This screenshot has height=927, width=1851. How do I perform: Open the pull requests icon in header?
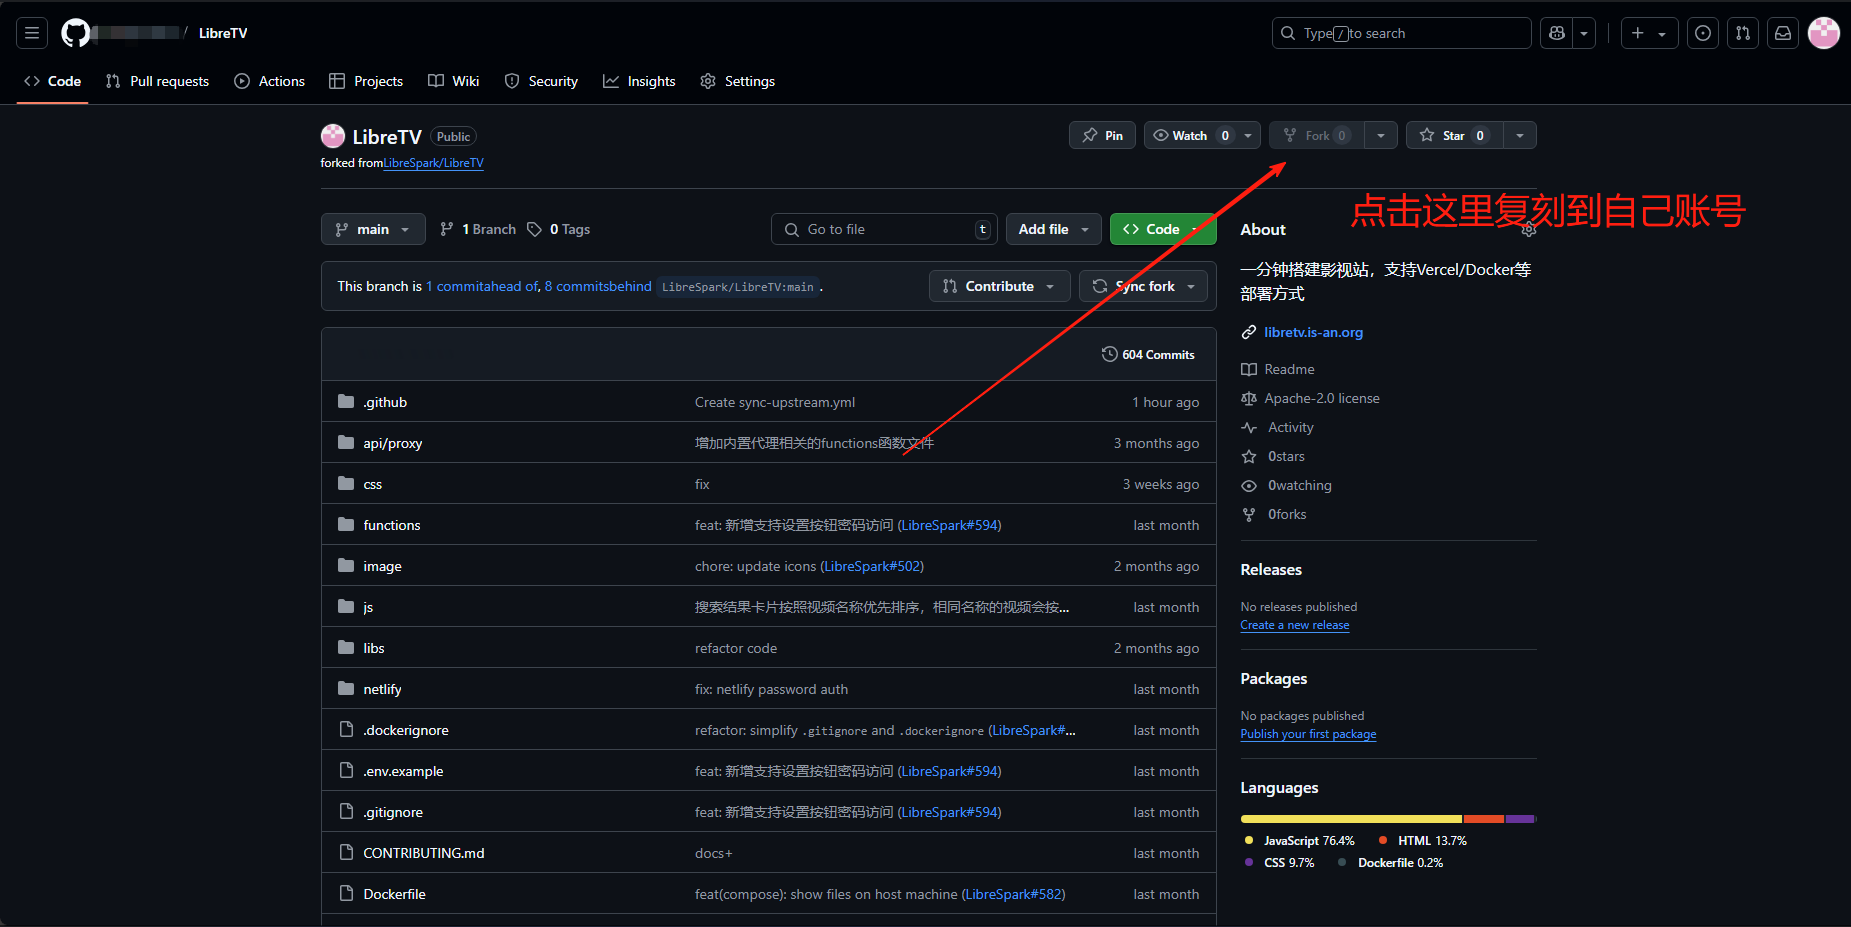click(x=1743, y=33)
